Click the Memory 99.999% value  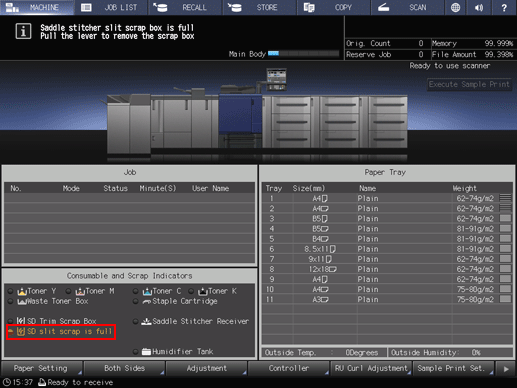coord(499,43)
